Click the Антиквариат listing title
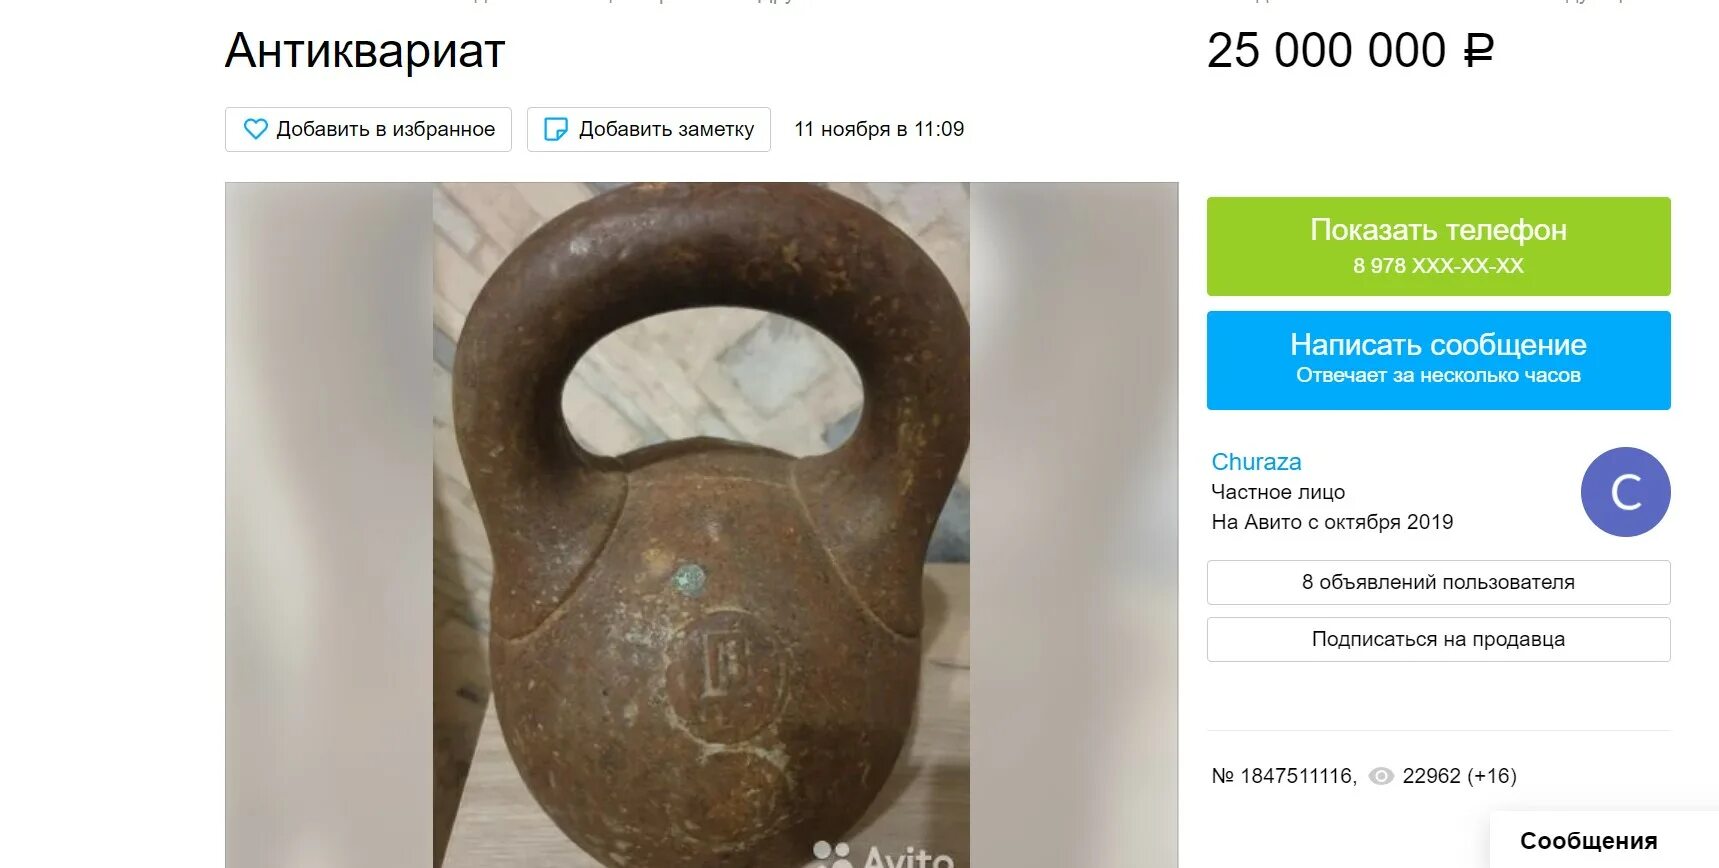The width and height of the screenshot is (1719, 868). (365, 51)
